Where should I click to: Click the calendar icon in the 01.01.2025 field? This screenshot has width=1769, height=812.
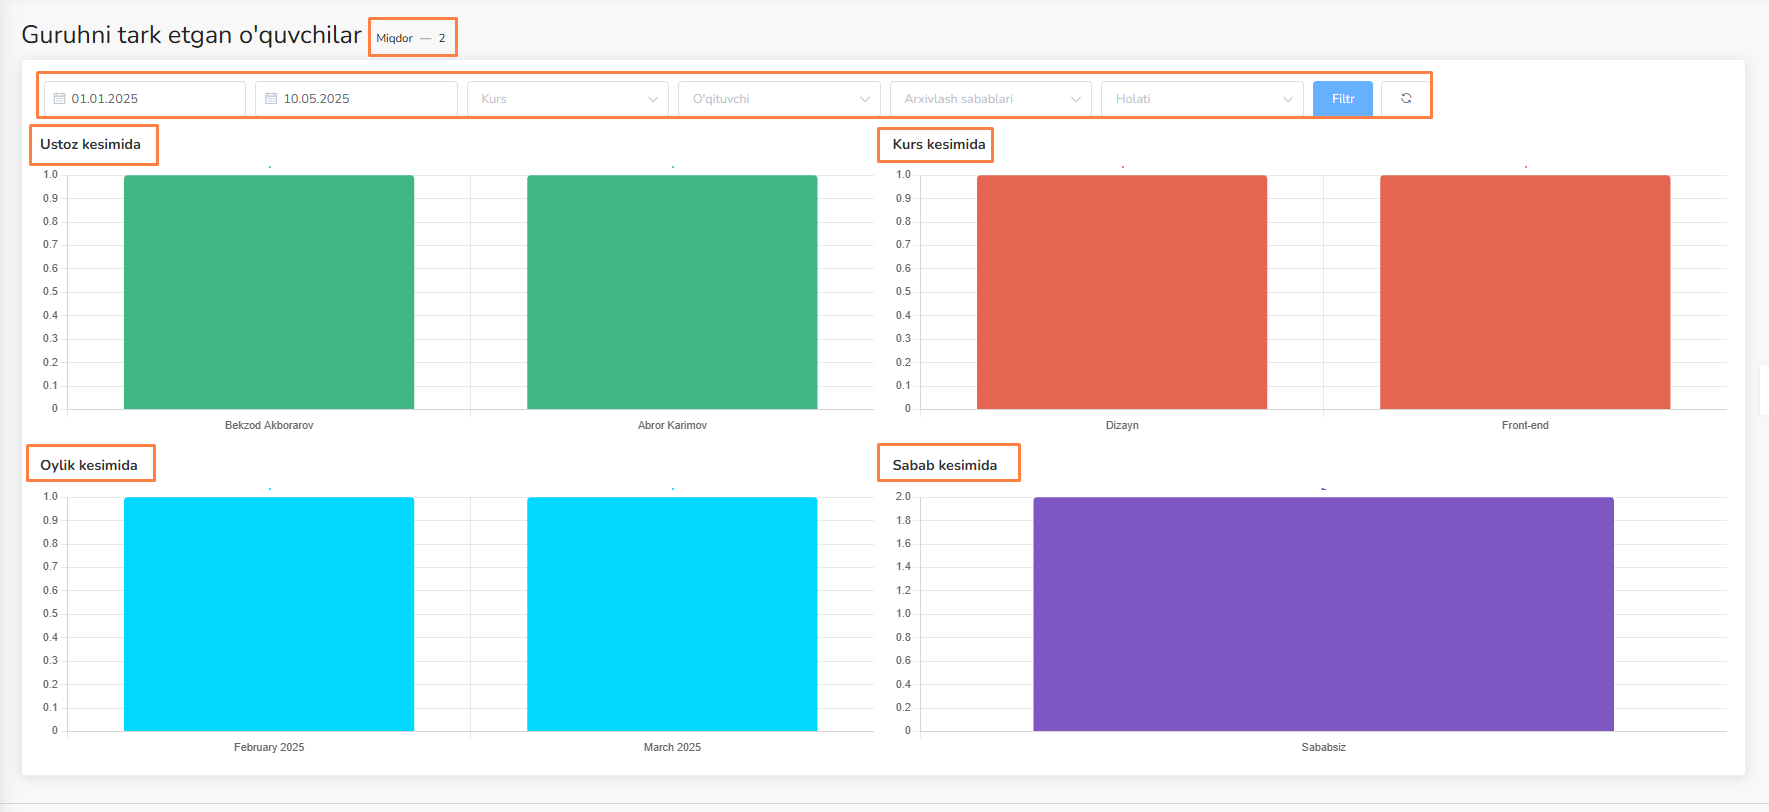60,99
